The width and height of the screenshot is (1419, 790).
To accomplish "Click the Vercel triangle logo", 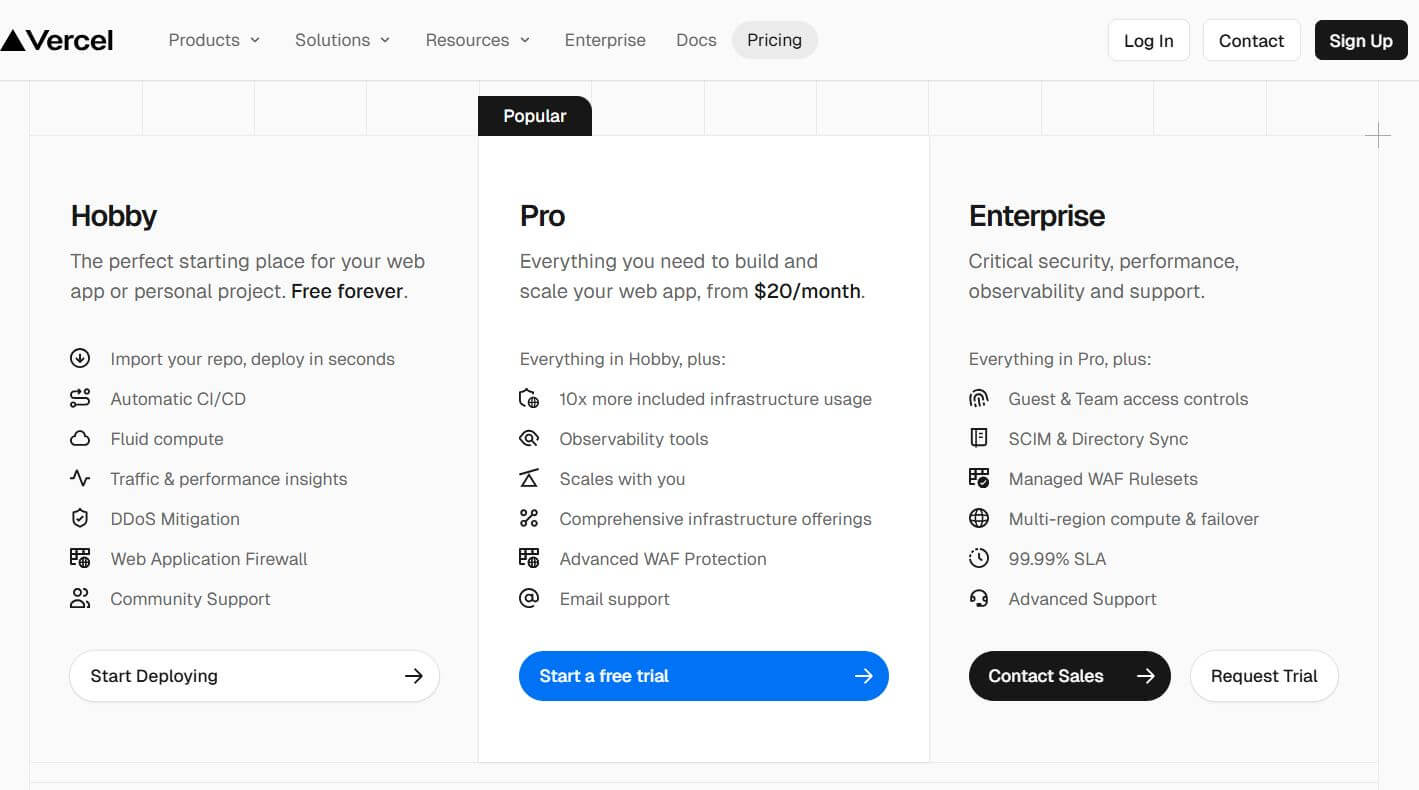I will (x=13, y=40).
